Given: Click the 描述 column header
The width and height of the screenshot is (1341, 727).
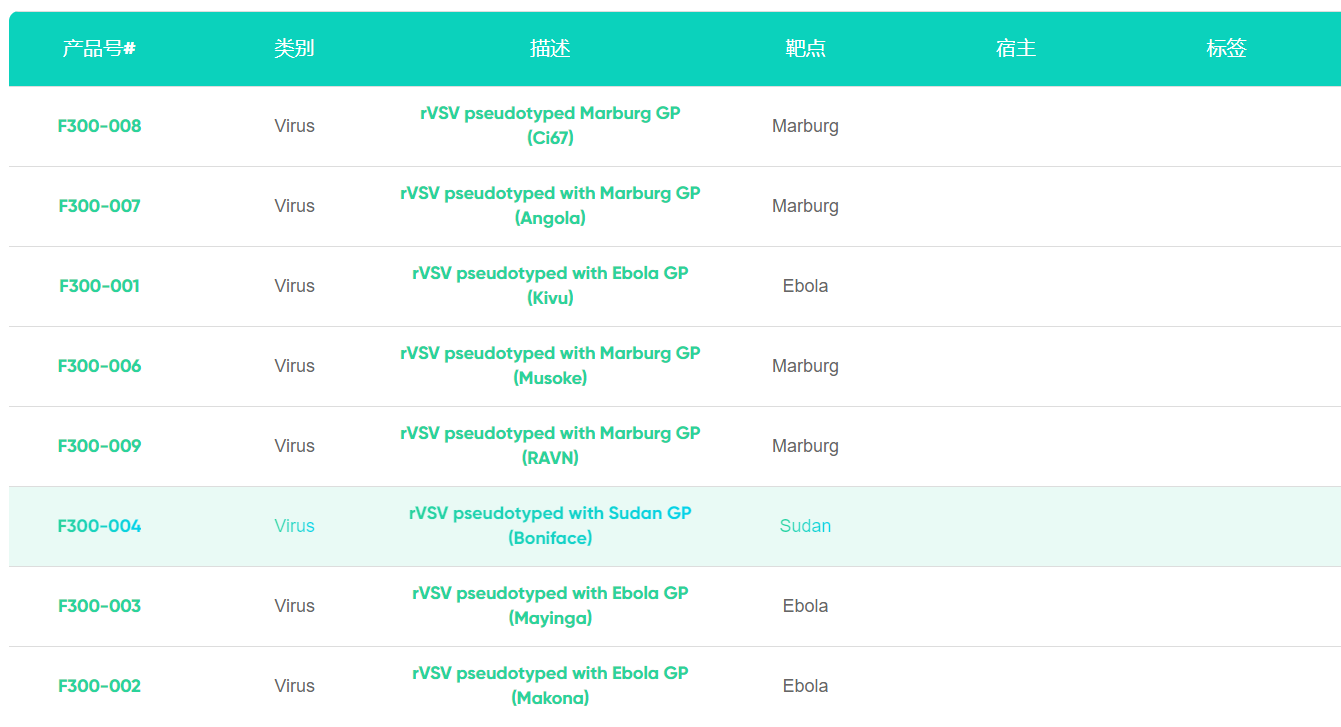Looking at the screenshot, I should click(550, 48).
